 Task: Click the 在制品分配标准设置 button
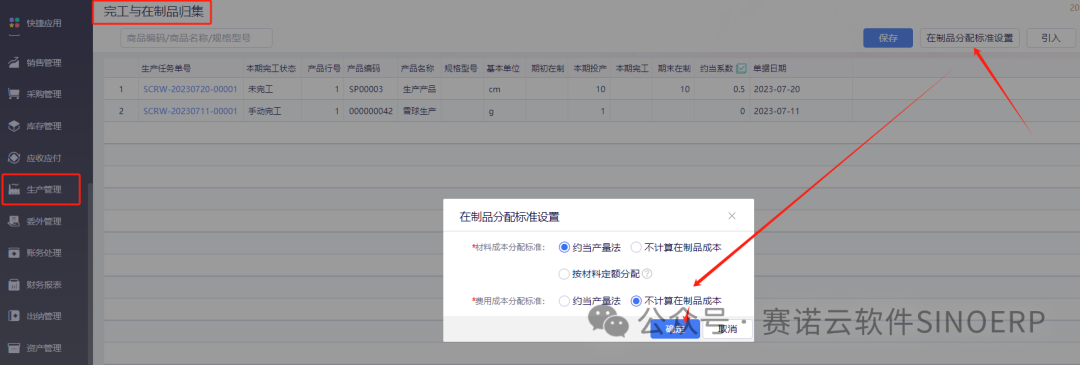tap(970, 38)
